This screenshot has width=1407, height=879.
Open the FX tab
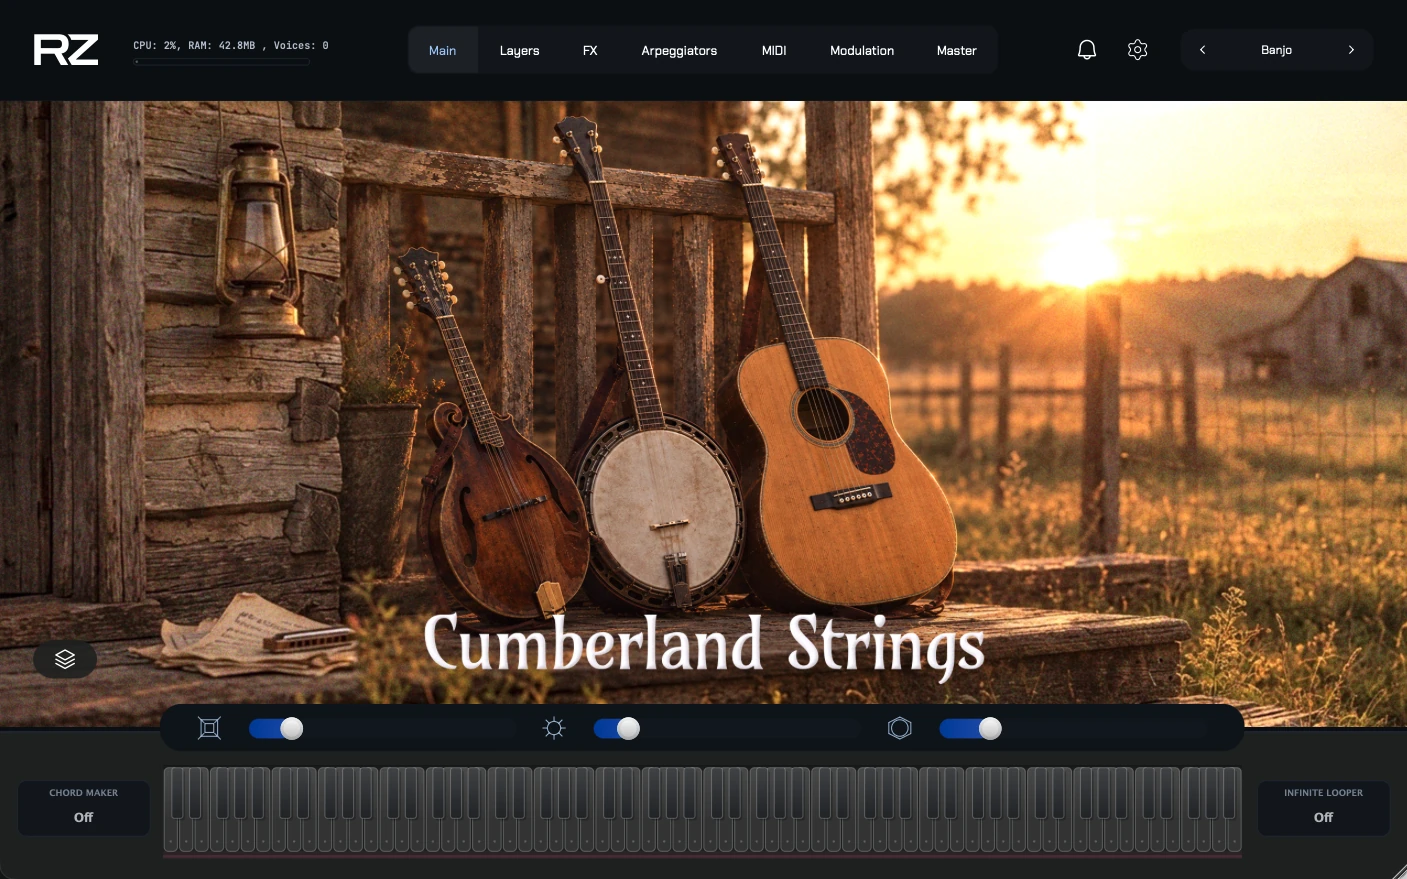[590, 50]
